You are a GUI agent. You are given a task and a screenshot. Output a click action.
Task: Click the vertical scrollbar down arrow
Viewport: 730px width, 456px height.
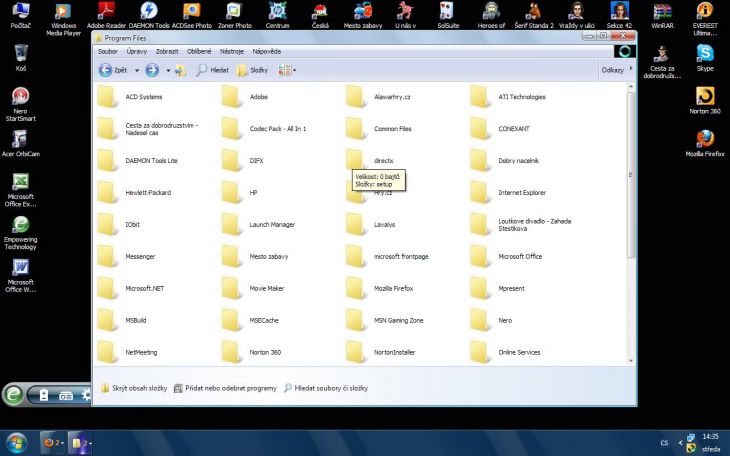tap(631, 361)
